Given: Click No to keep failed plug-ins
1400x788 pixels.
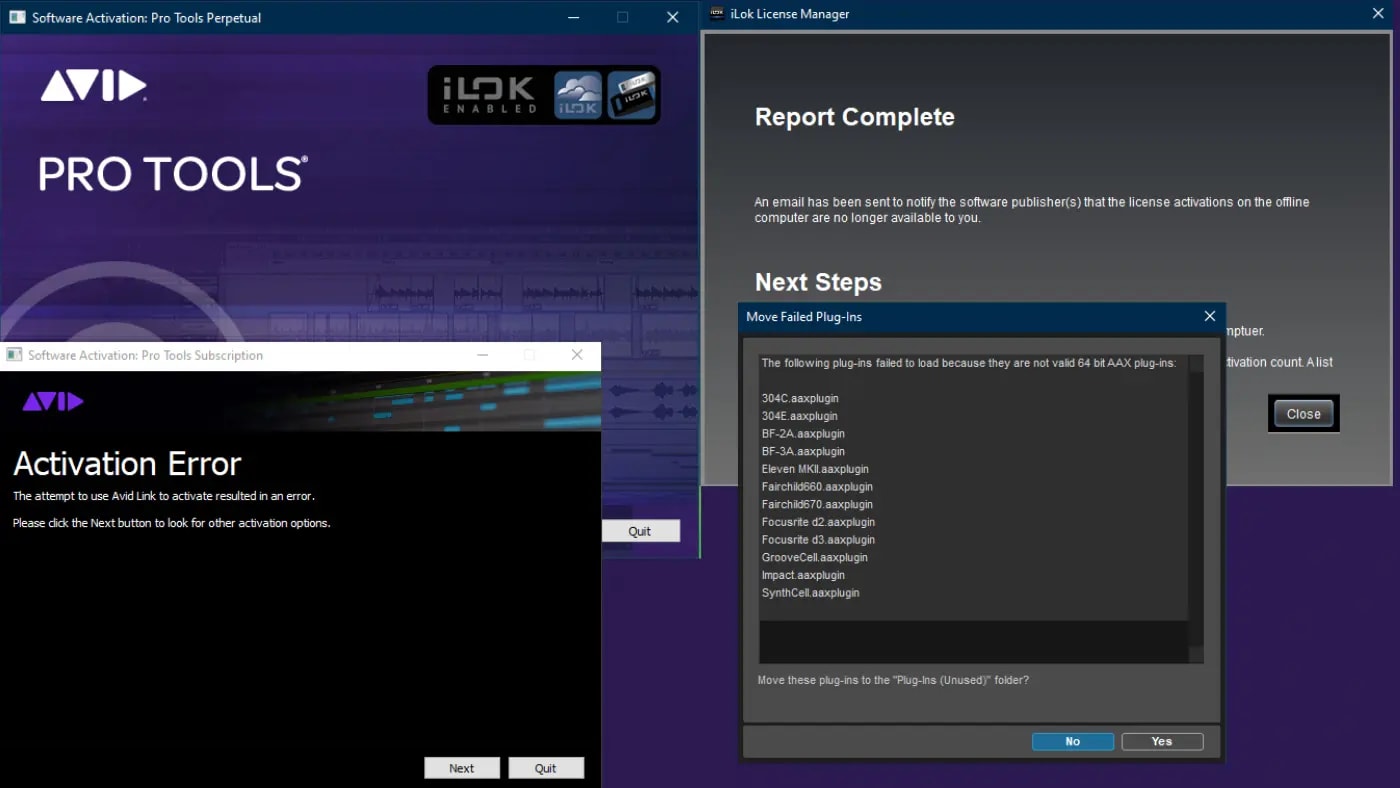Looking at the screenshot, I should pyautogui.click(x=1072, y=741).
